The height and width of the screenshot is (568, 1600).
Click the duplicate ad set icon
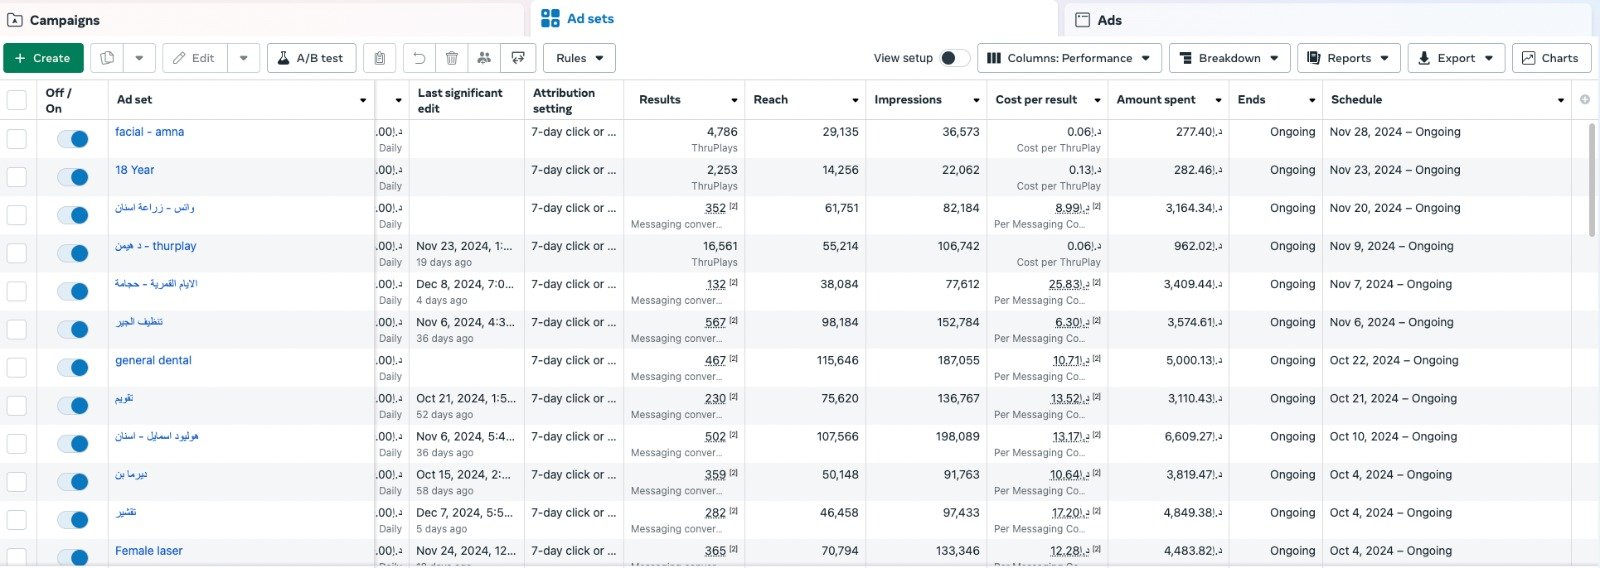pos(107,58)
